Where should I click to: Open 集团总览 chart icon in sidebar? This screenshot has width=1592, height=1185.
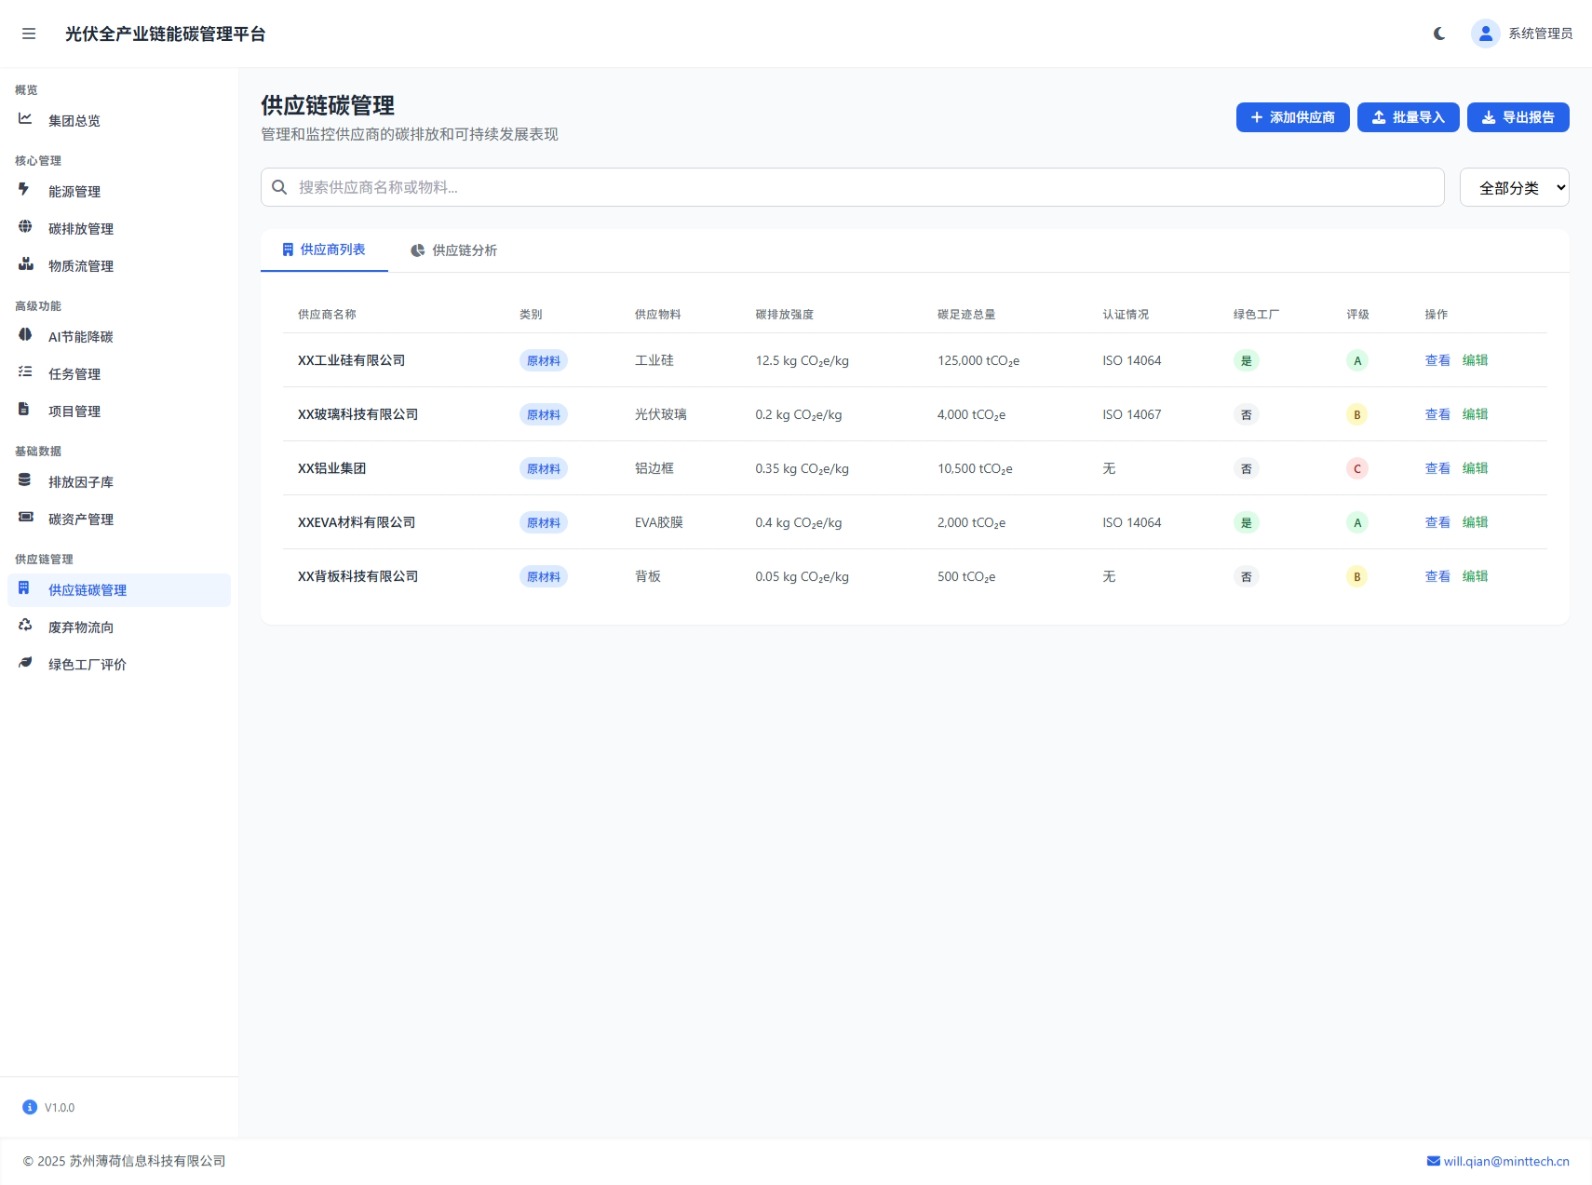(x=25, y=119)
